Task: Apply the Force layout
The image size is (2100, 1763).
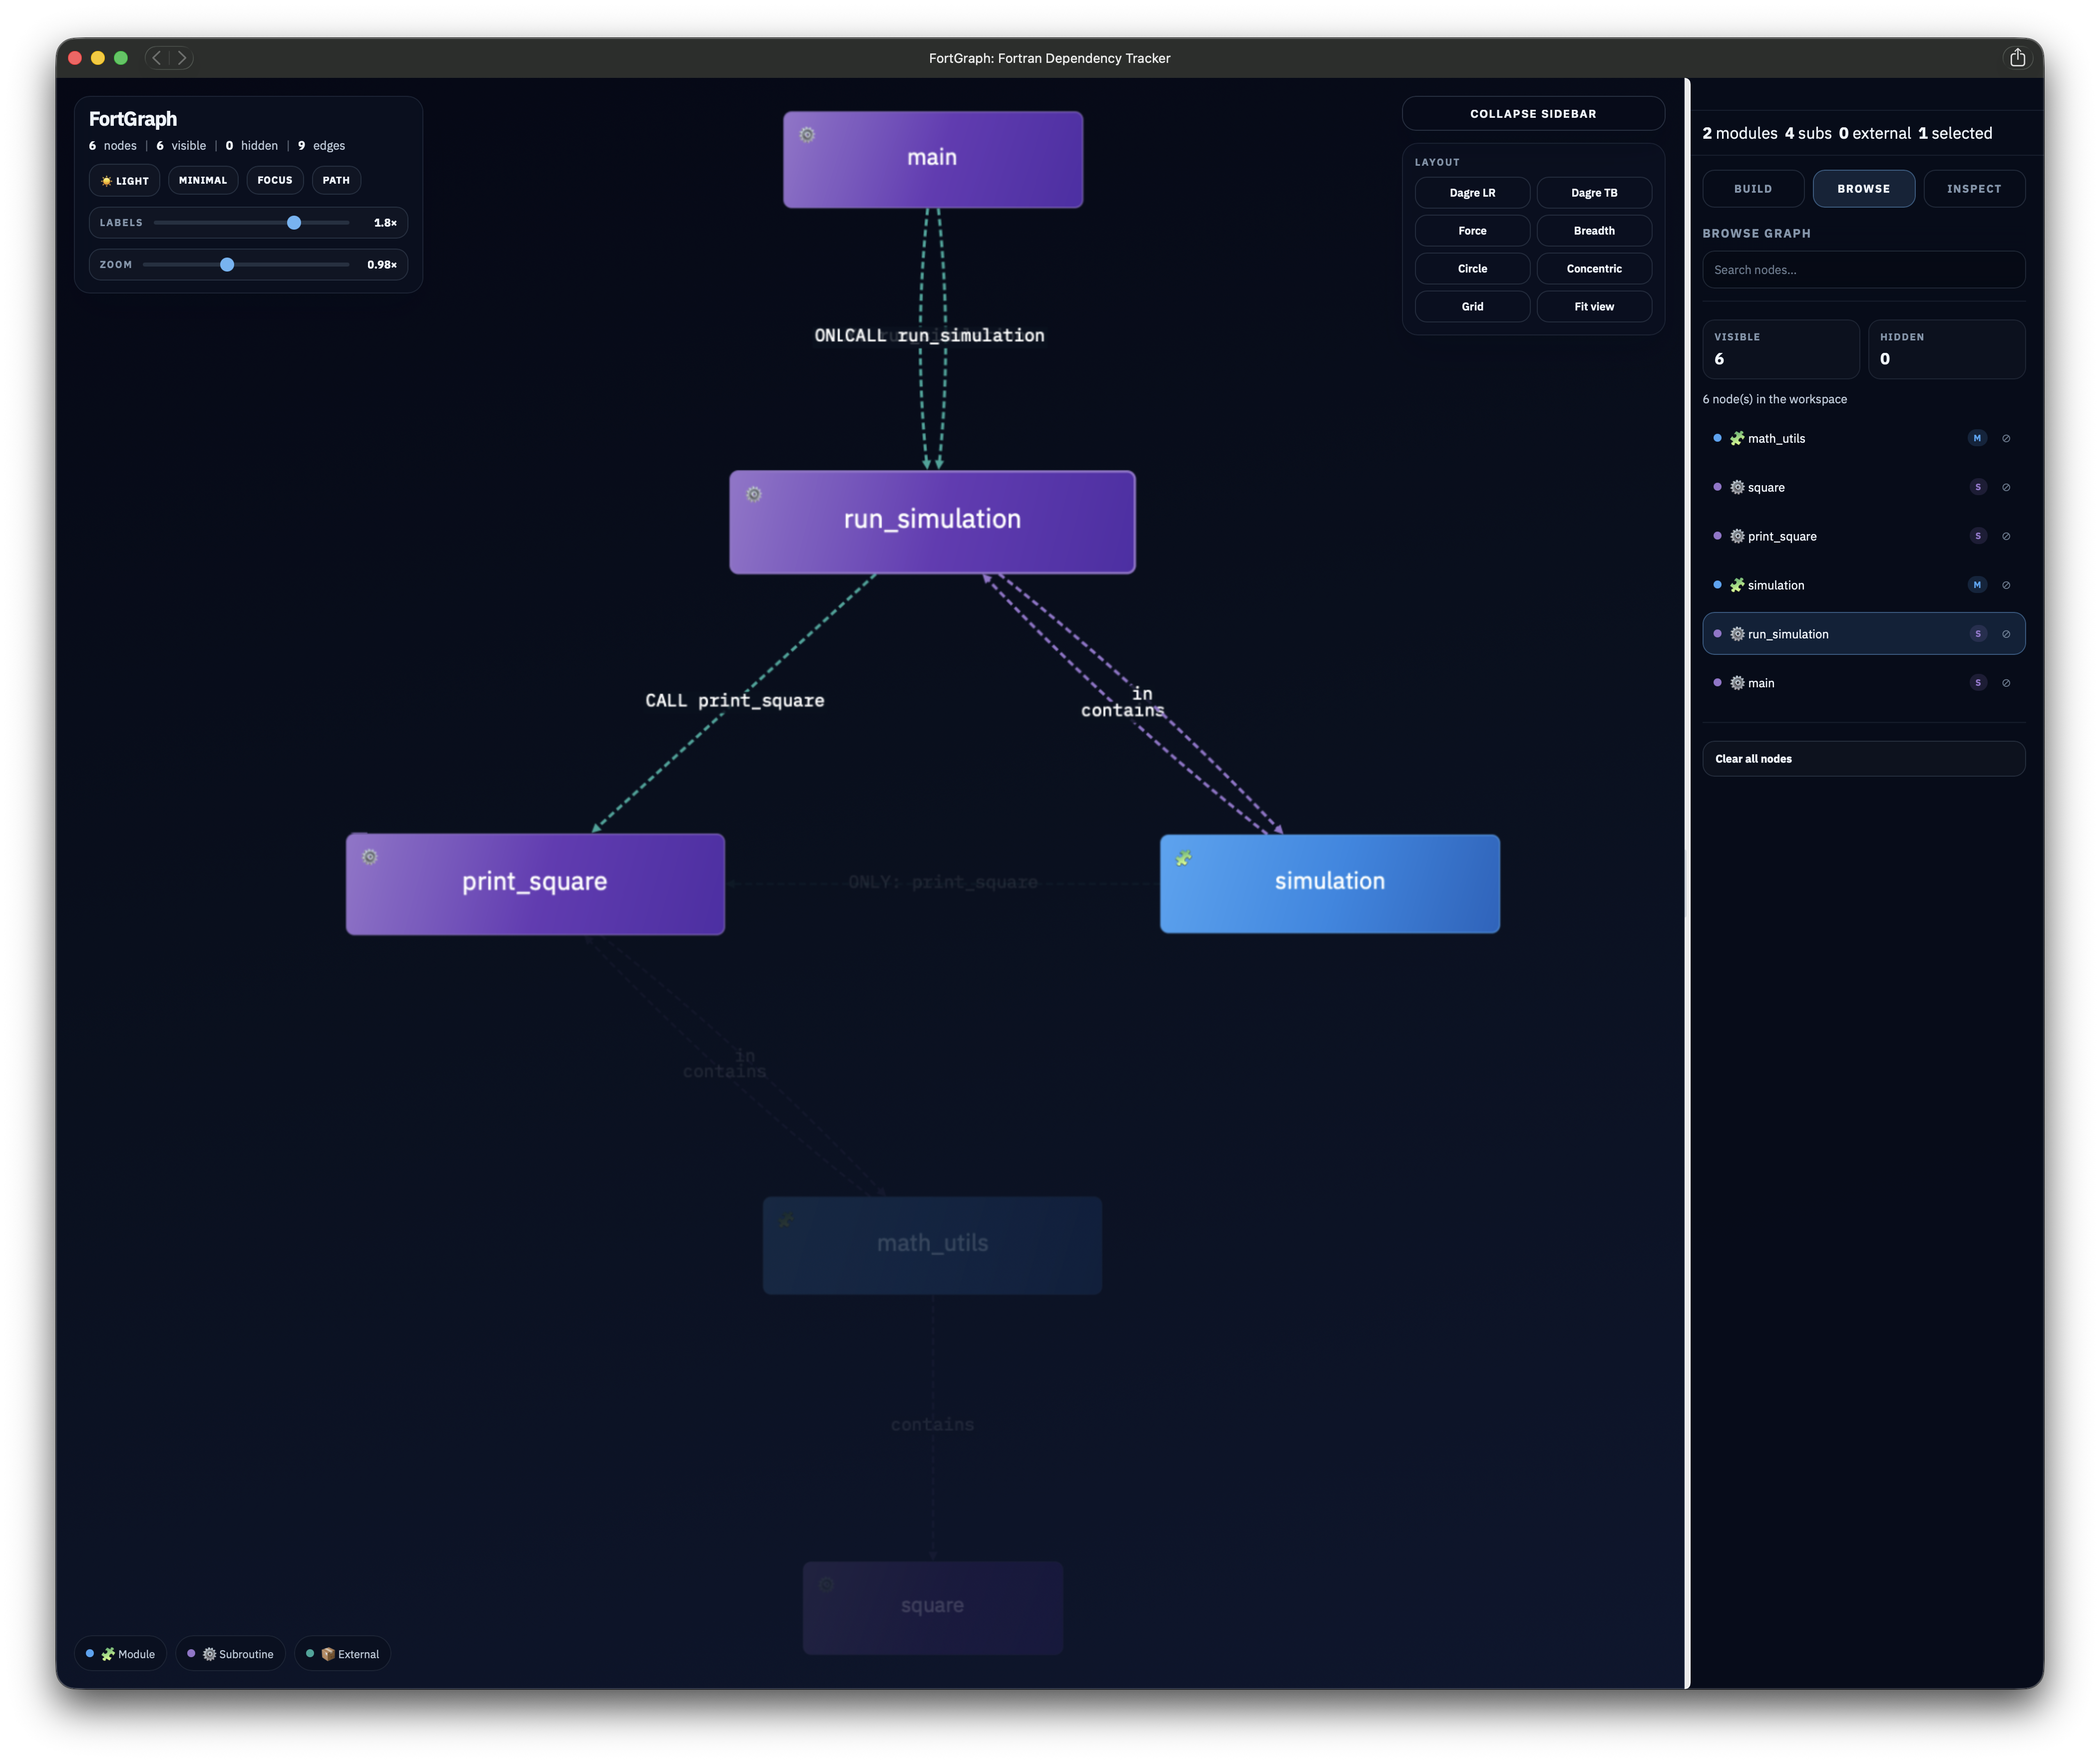Action: pyautogui.click(x=1472, y=231)
